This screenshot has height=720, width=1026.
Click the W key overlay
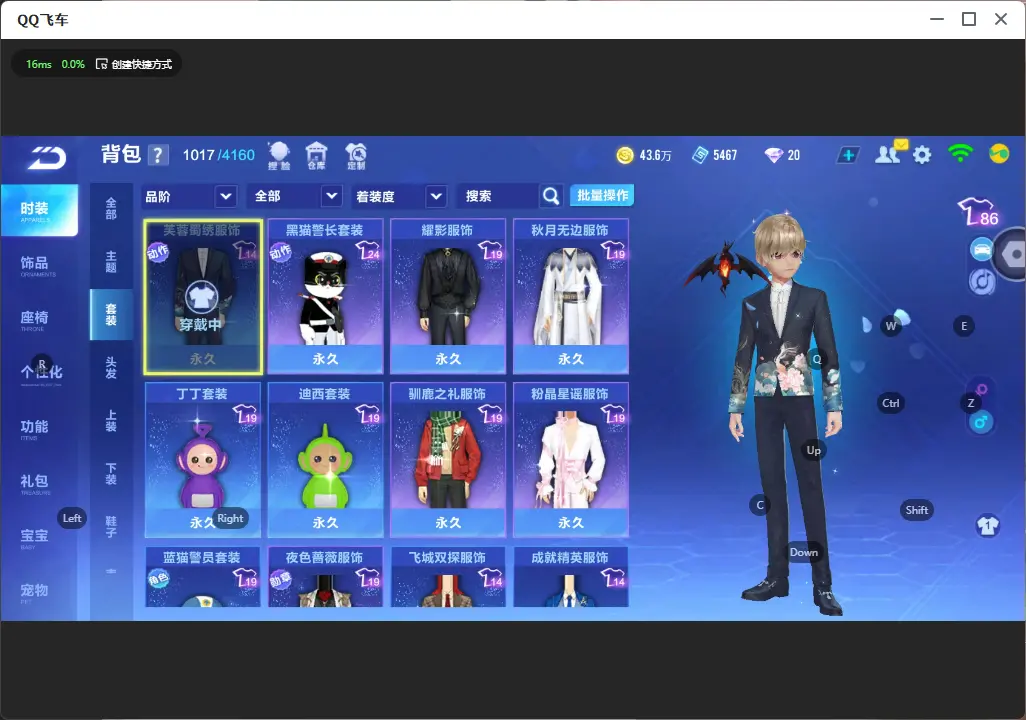click(891, 325)
